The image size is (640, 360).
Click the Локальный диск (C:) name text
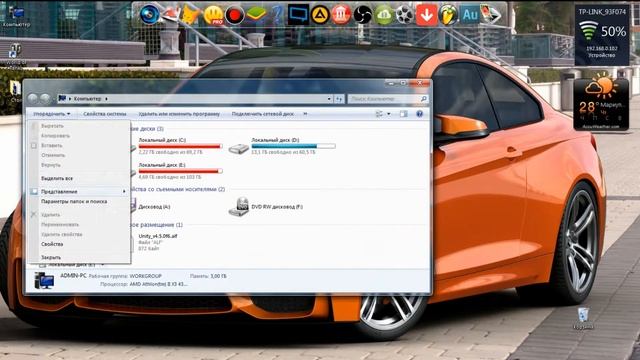pyautogui.click(x=162, y=140)
